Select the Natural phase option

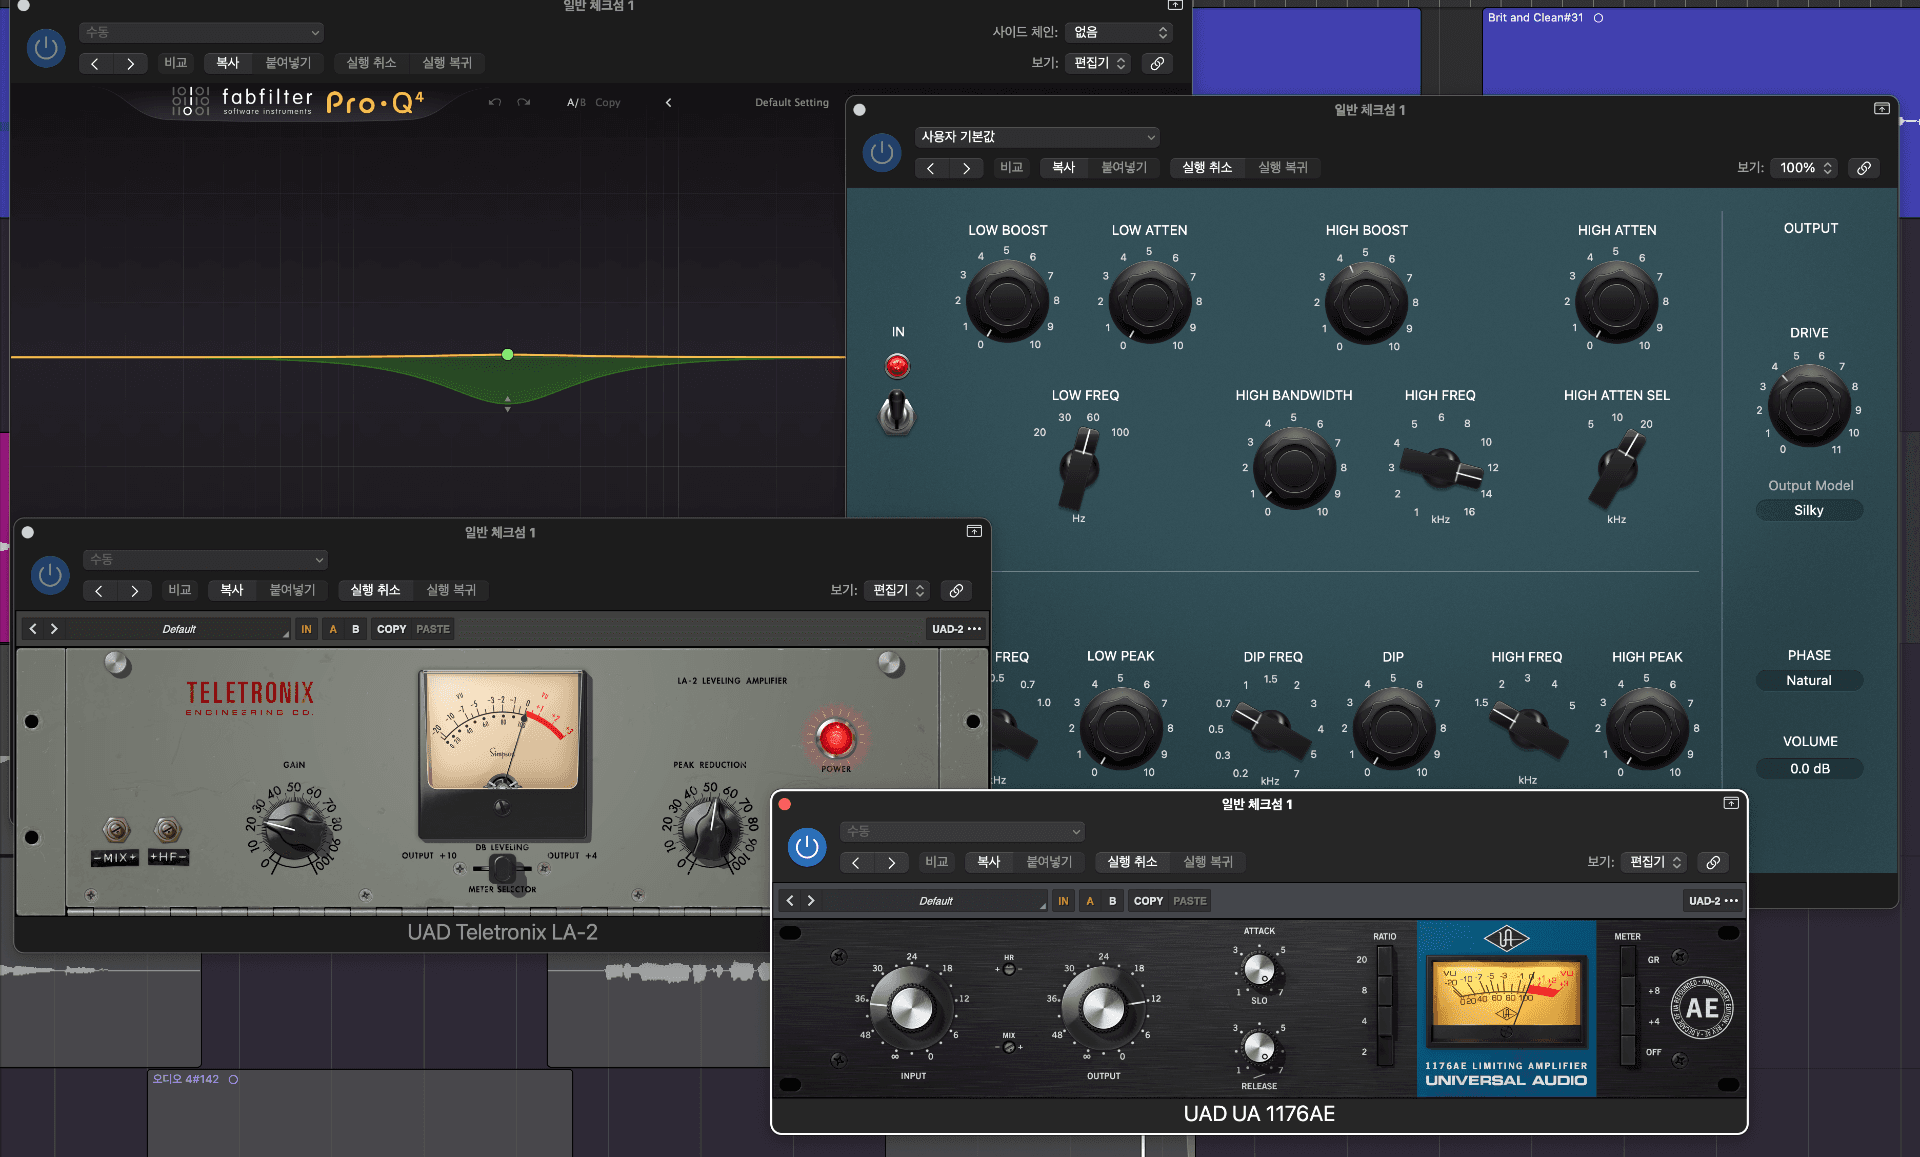pyautogui.click(x=1808, y=681)
